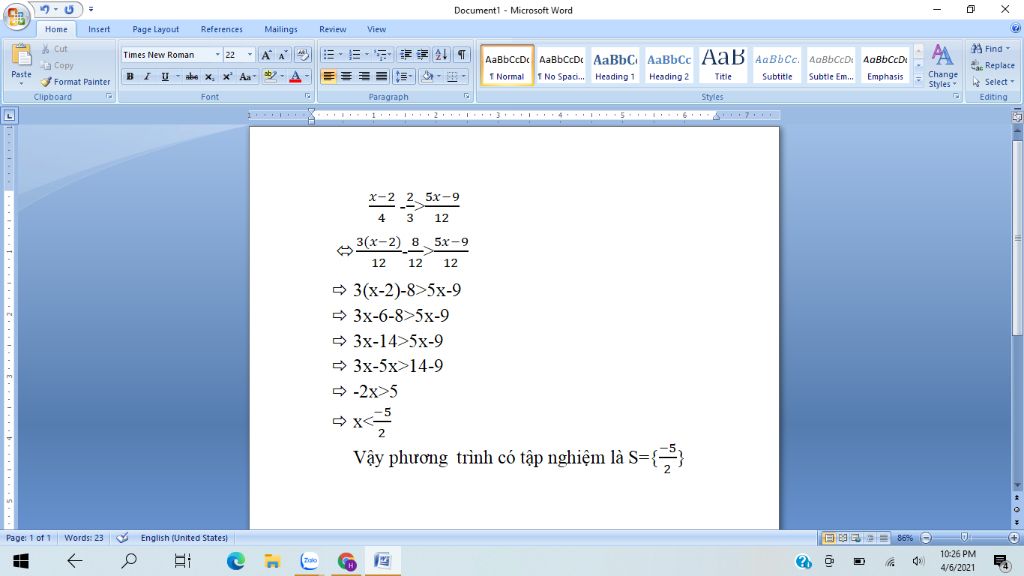Toggle superscript formatting
The width and height of the screenshot is (1024, 576).
[x=227, y=76]
